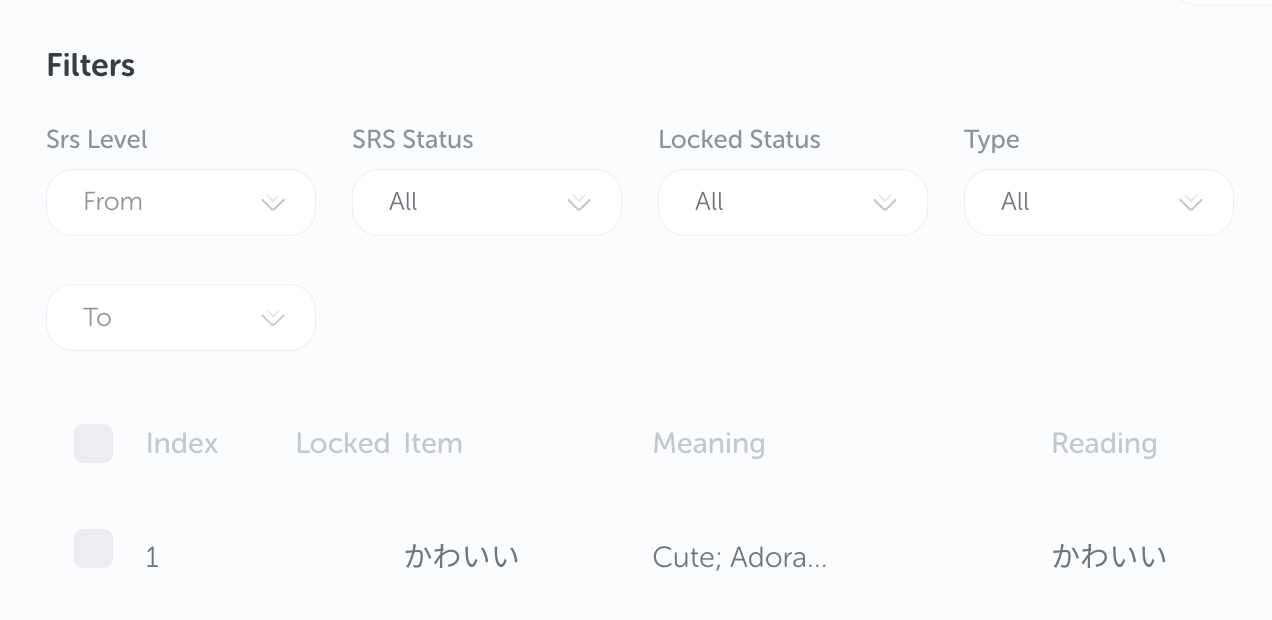Click the Meaning column header
Image resolution: width=1272 pixels, height=620 pixels.
click(x=708, y=444)
